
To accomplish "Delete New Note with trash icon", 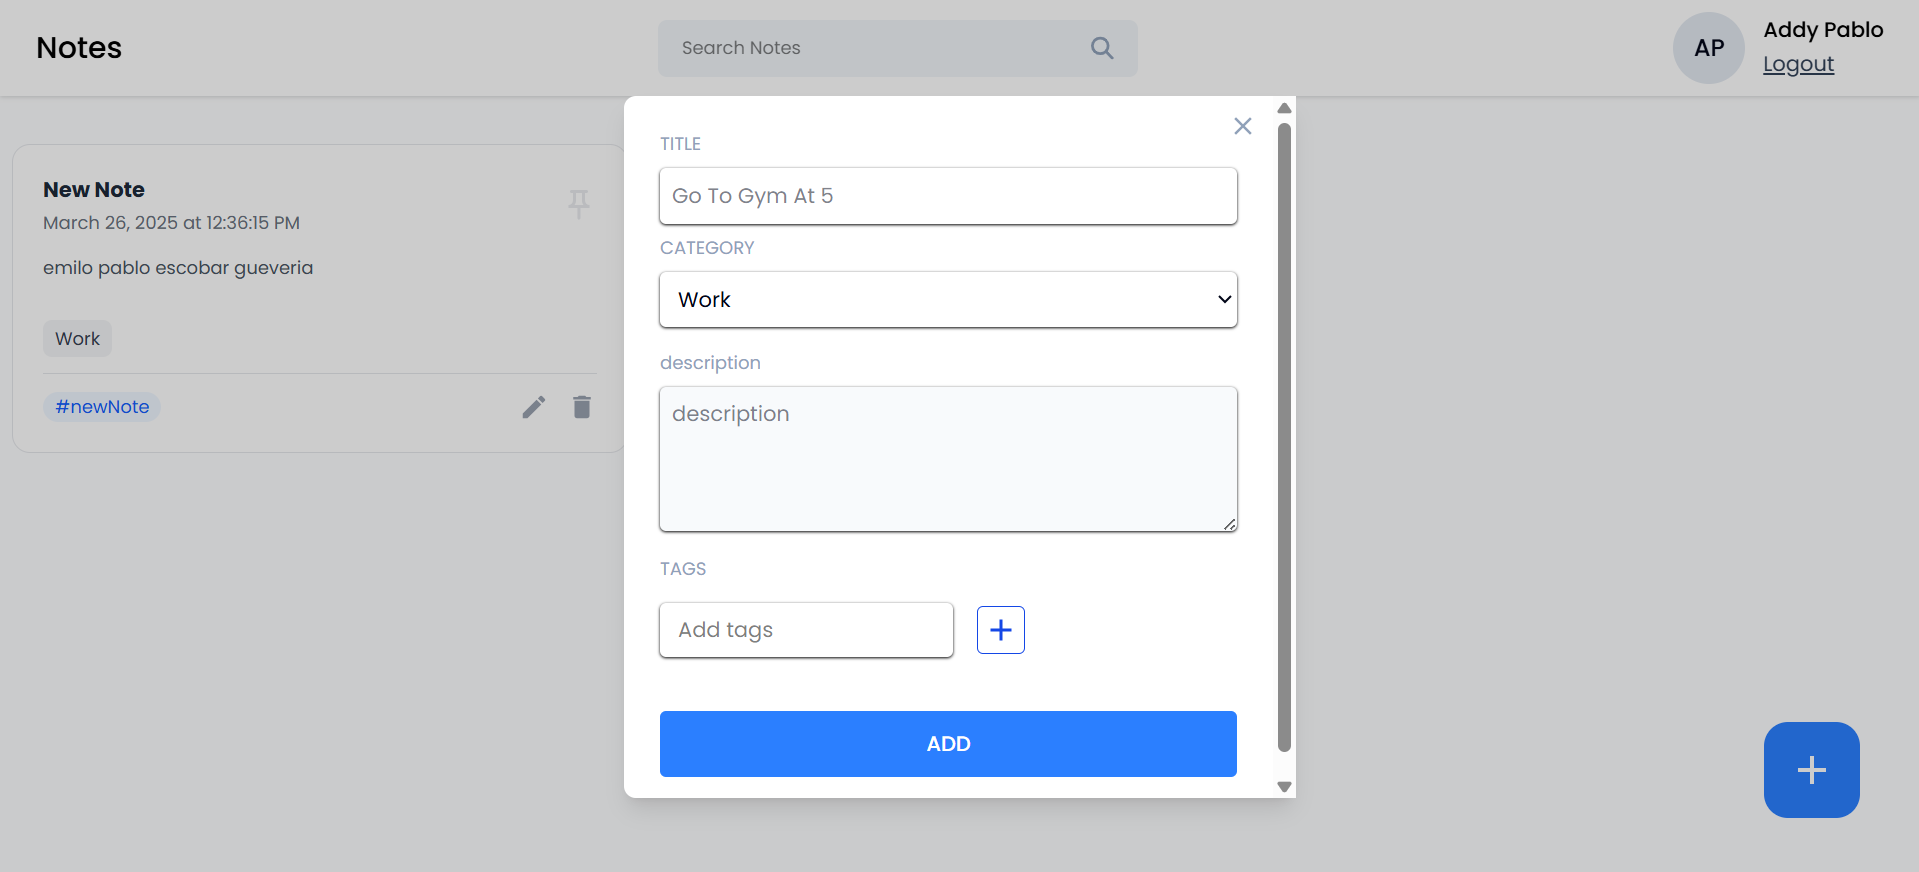I will [x=582, y=407].
